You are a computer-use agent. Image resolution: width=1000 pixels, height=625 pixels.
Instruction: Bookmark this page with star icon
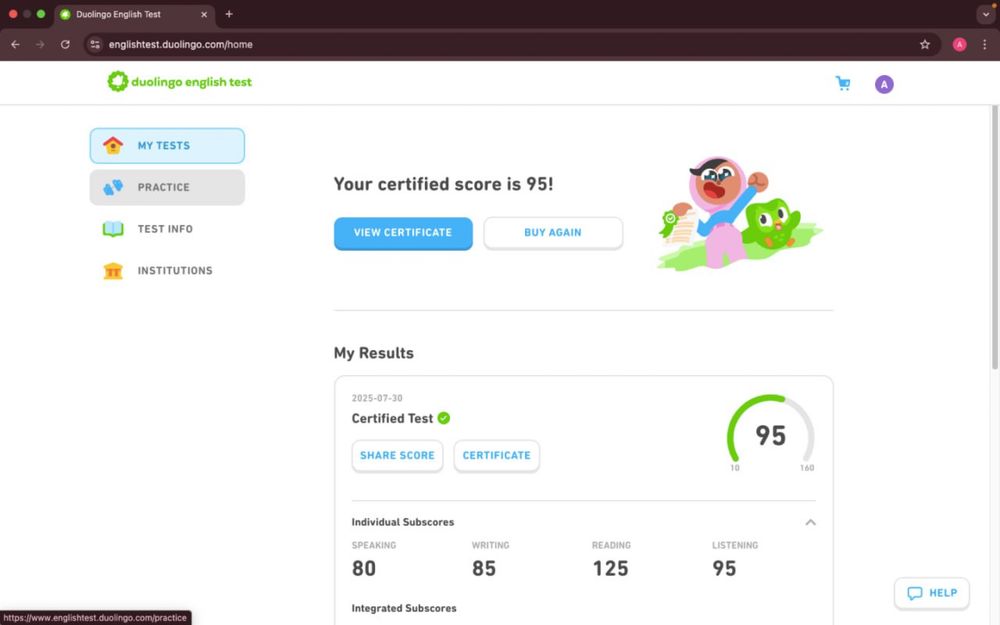[x=925, y=44]
